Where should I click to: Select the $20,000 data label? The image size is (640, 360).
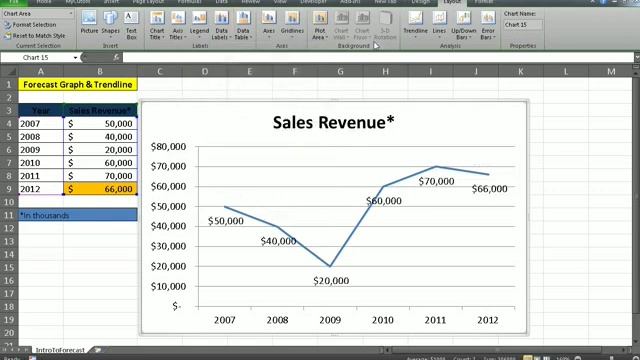331,281
